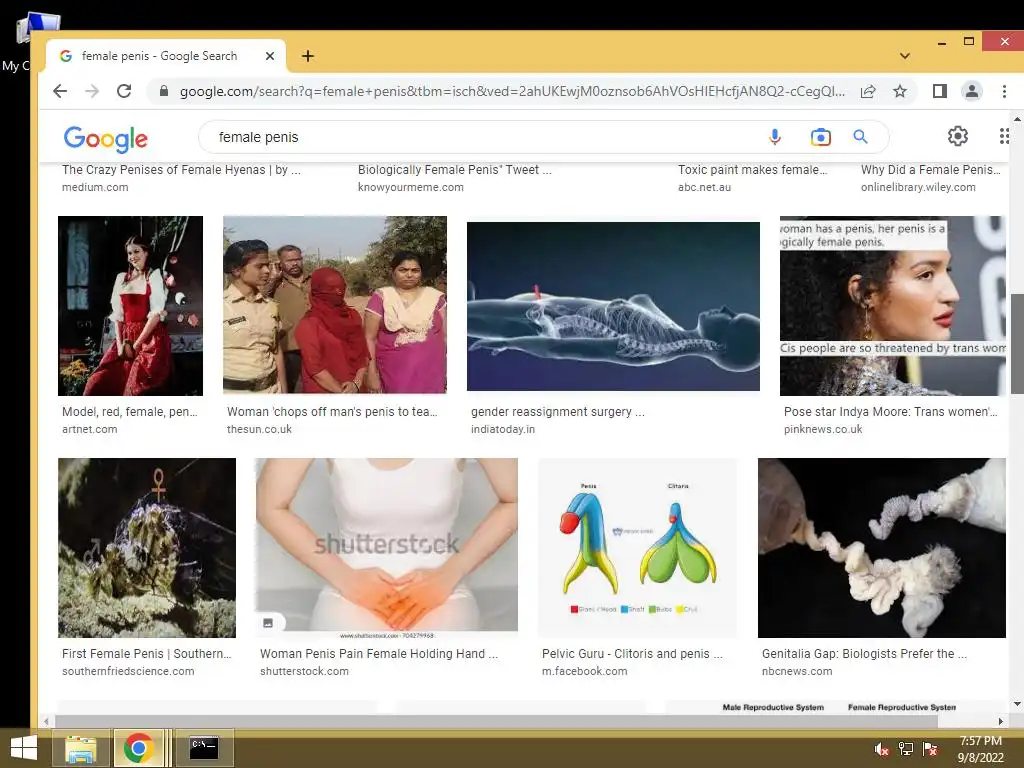
Task: Open the Action Center flag icon
Action: 930,749
